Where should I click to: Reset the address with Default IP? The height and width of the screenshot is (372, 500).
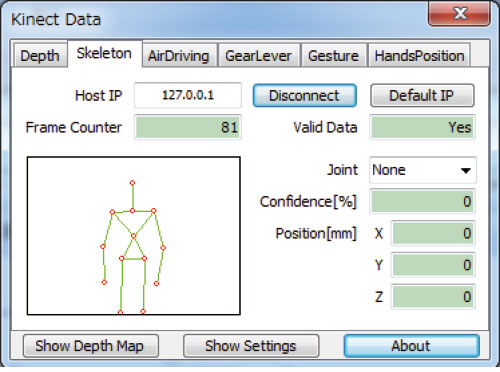coord(422,96)
